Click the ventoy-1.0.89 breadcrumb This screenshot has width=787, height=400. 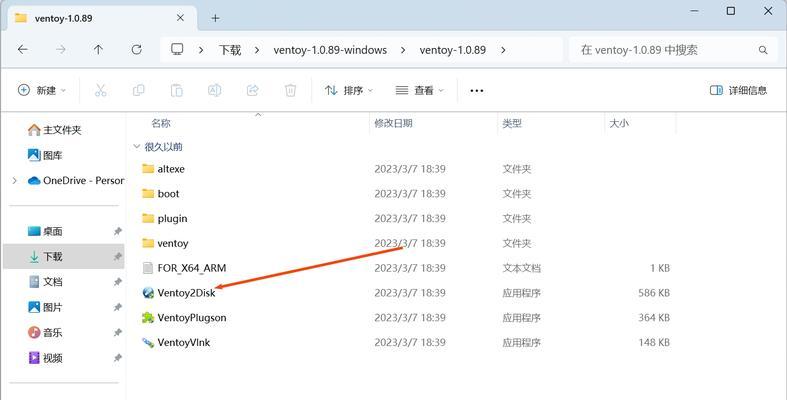pos(453,50)
